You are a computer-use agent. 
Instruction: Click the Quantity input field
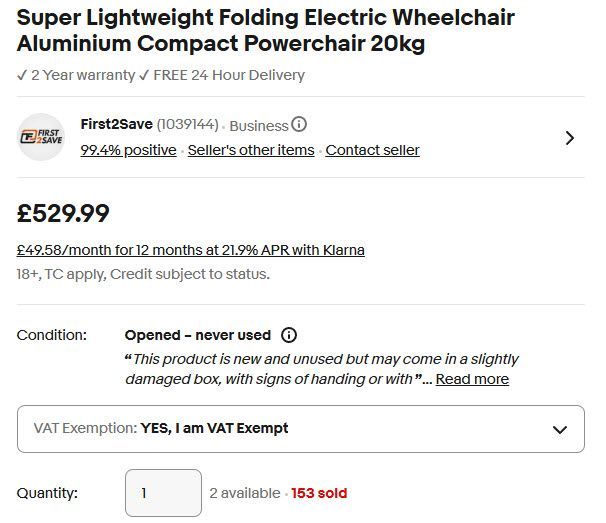coord(163,493)
